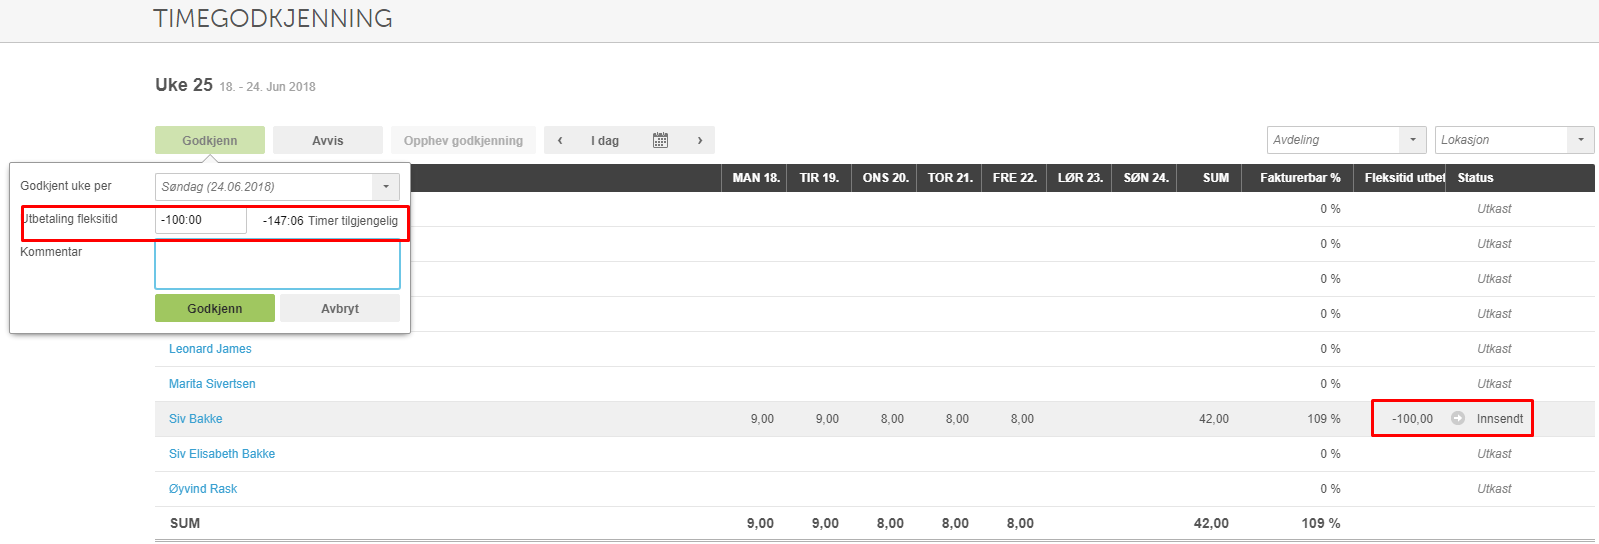Open the Avdeling dropdown
Viewport: 1599px width, 544px height.
tap(1347, 140)
